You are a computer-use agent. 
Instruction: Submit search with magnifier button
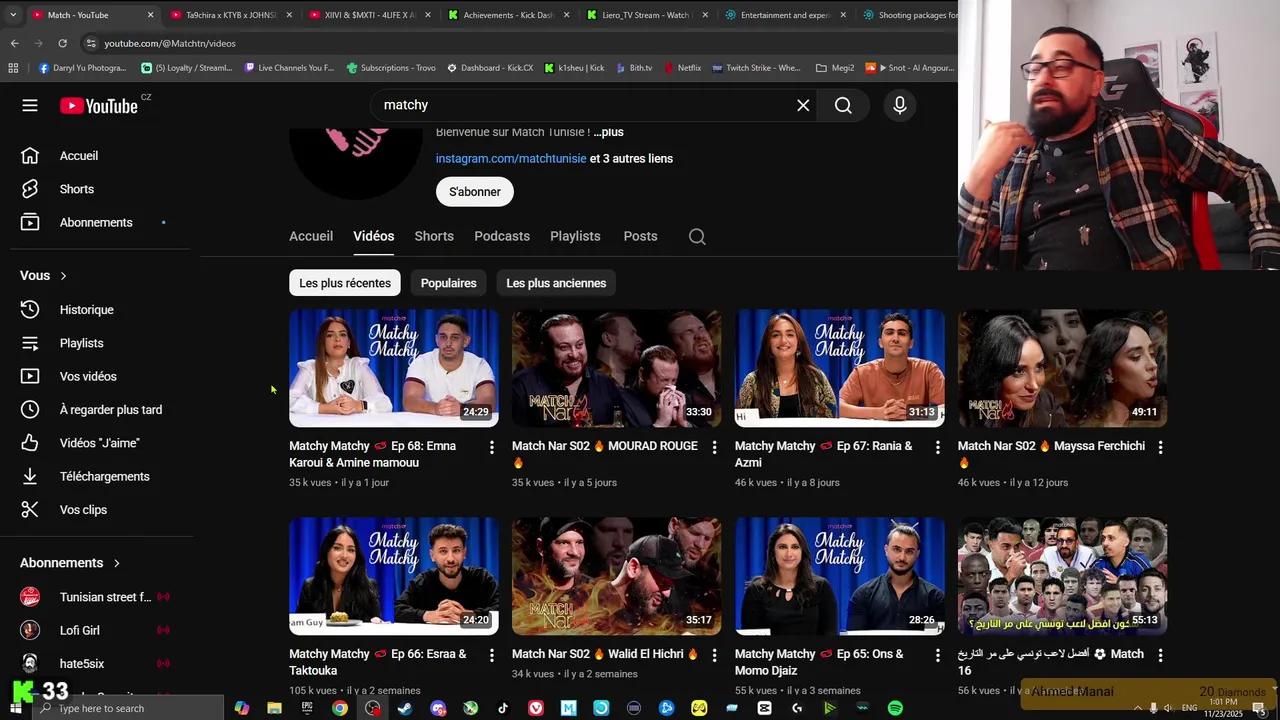tap(843, 105)
